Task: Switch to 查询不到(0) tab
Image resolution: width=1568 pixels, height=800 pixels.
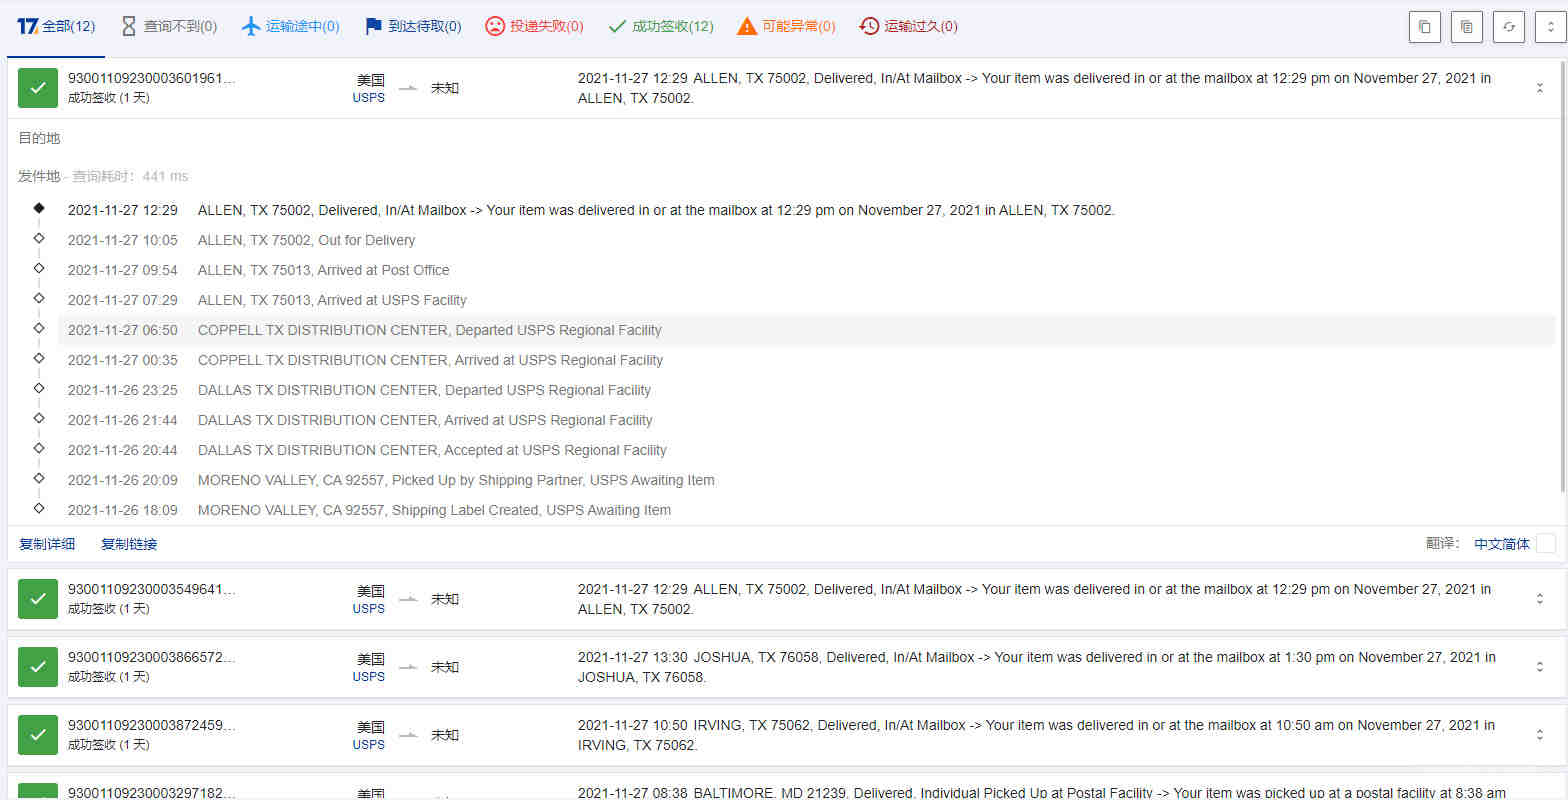Action: coord(169,27)
